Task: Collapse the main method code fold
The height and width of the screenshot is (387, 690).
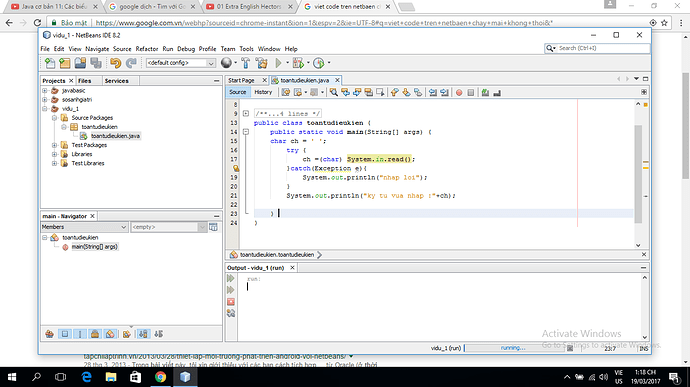Action: point(246,132)
